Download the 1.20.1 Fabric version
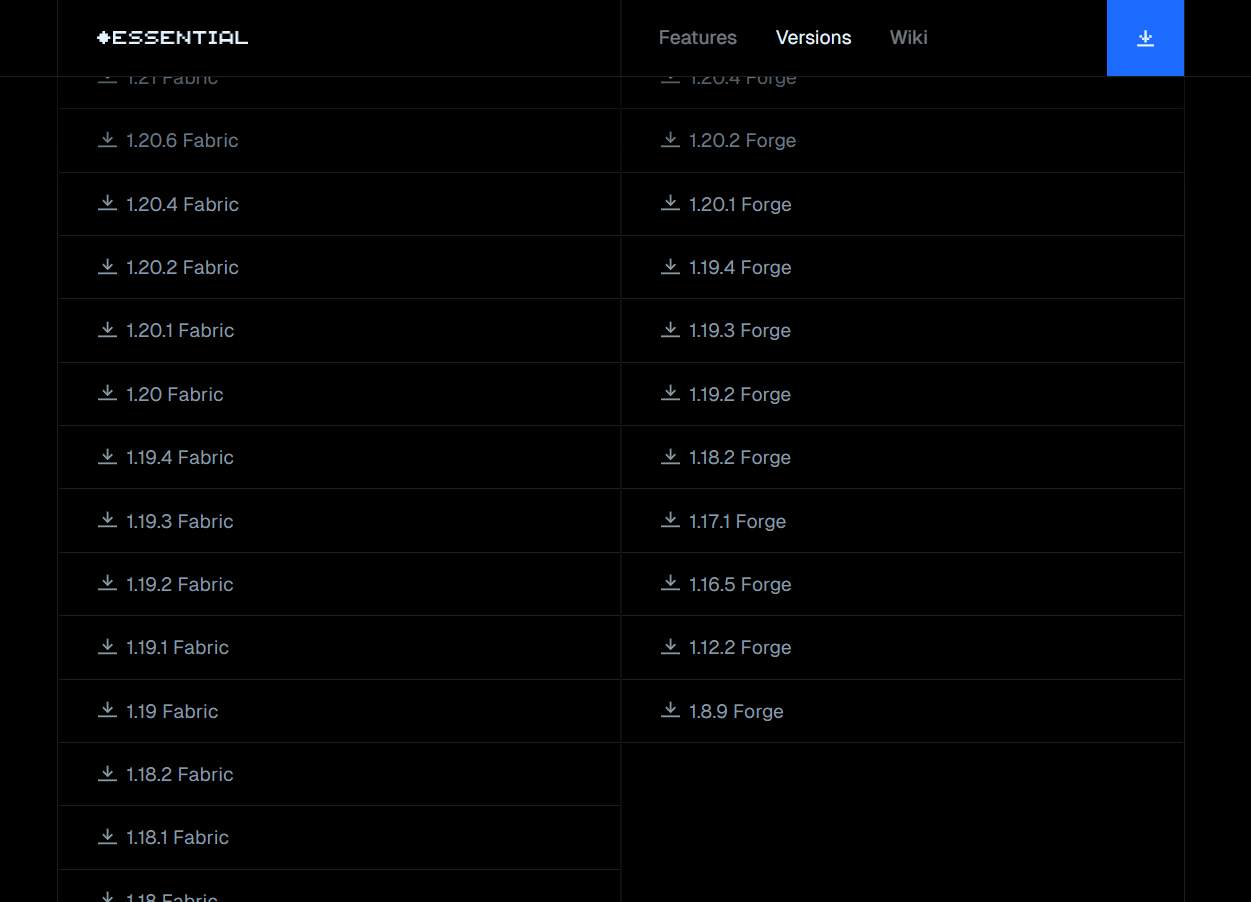The image size is (1251, 902). (x=180, y=331)
